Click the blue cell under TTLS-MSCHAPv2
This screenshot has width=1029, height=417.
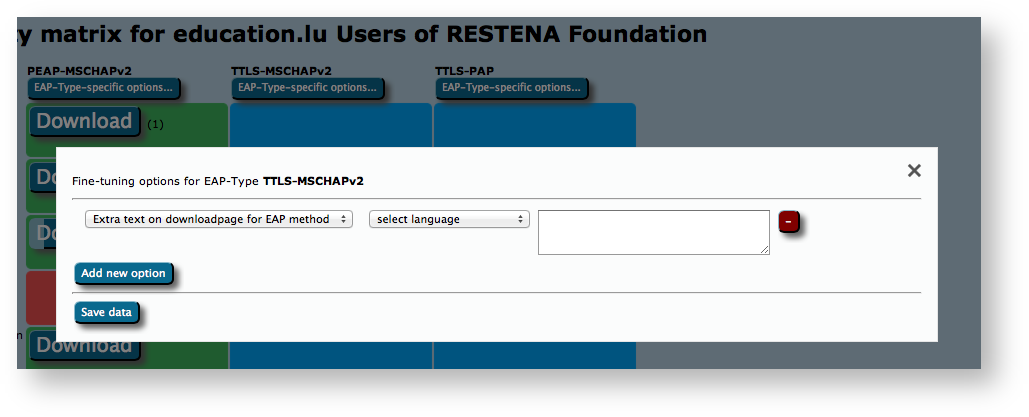pos(330,125)
